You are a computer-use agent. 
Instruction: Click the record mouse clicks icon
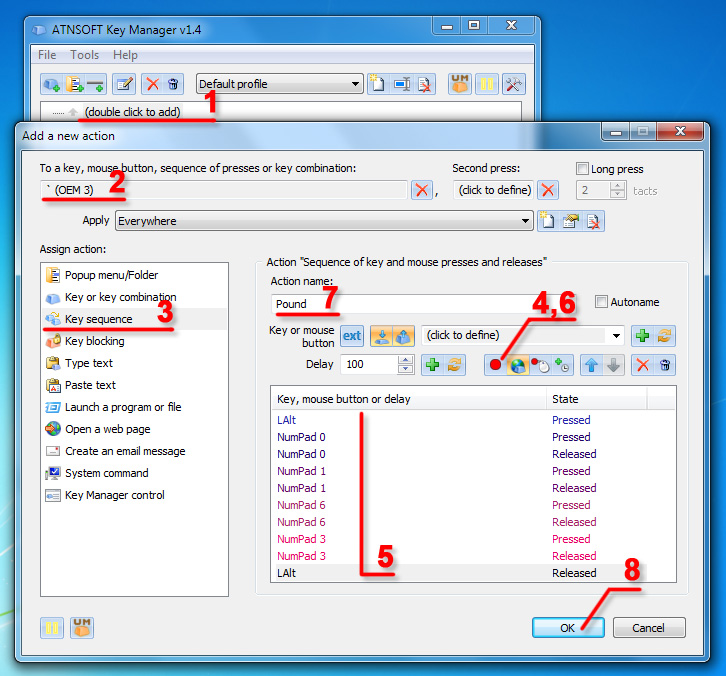pyautogui.click(x=540, y=365)
